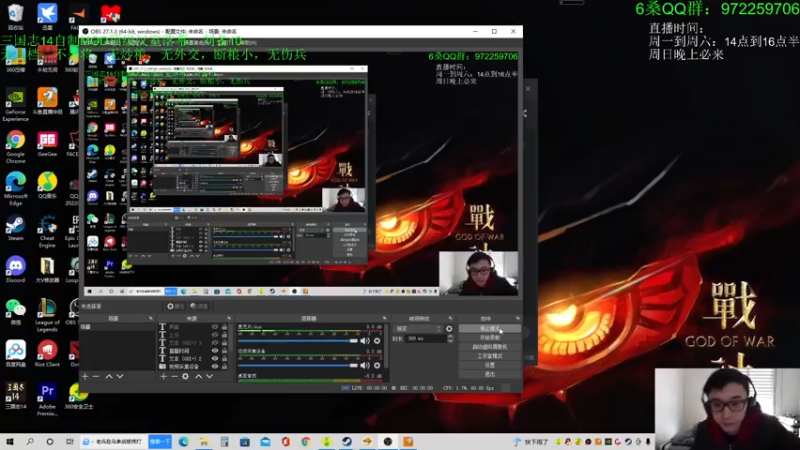Open Steam desktop shortcut
Screen dimensions: 800x450
click(x=15, y=228)
